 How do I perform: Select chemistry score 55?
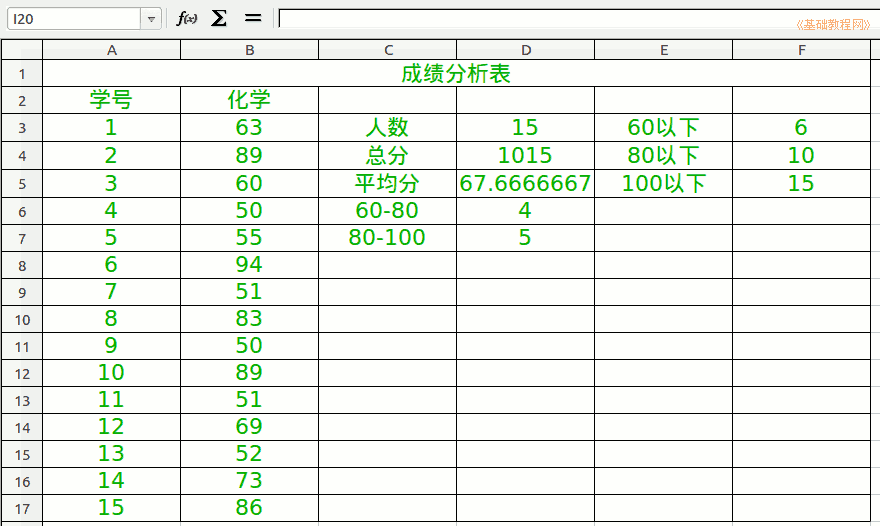(x=250, y=238)
